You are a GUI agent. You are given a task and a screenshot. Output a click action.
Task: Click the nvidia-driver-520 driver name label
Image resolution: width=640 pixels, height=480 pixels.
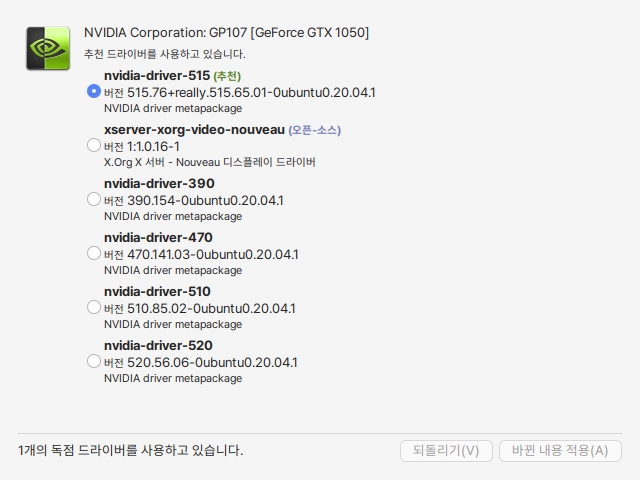[157, 345]
